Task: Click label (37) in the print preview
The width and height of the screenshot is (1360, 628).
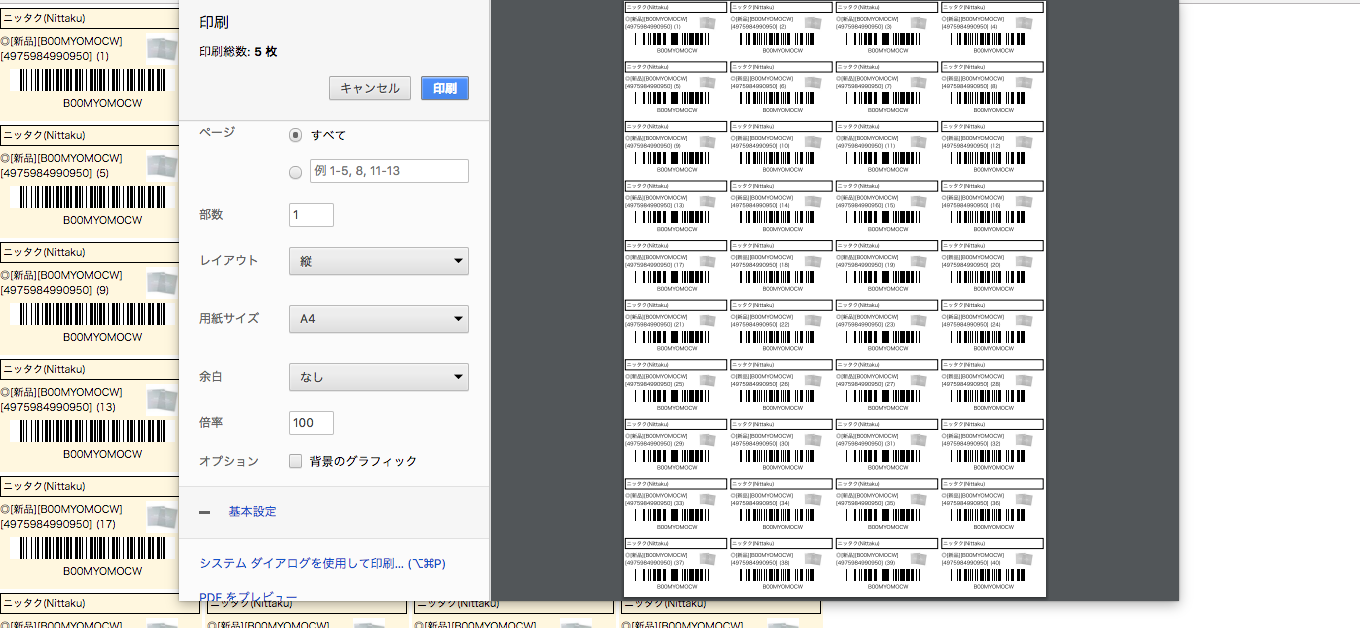Action: coord(677,564)
